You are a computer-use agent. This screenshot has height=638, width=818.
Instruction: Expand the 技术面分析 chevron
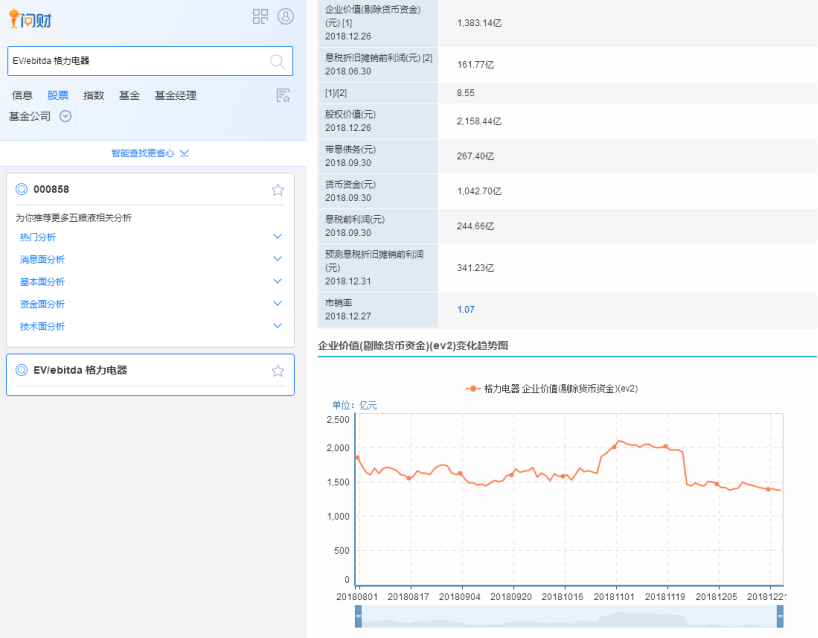(x=278, y=326)
